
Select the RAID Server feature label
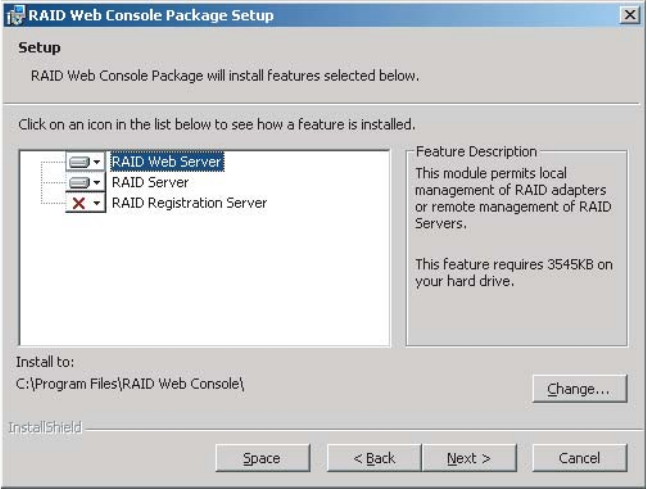(150, 183)
